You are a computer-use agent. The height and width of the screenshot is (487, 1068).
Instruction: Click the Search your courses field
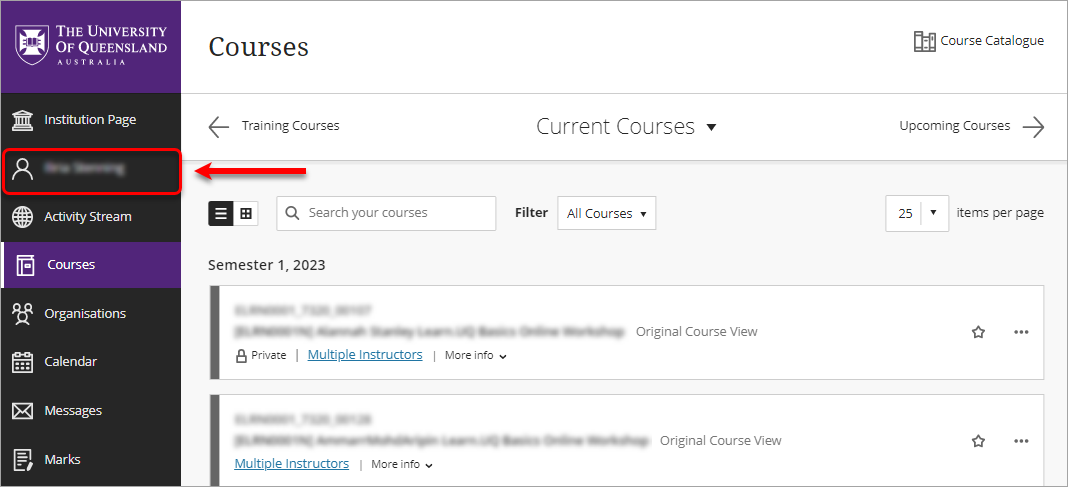pyautogui.click(x=386, y=213)
